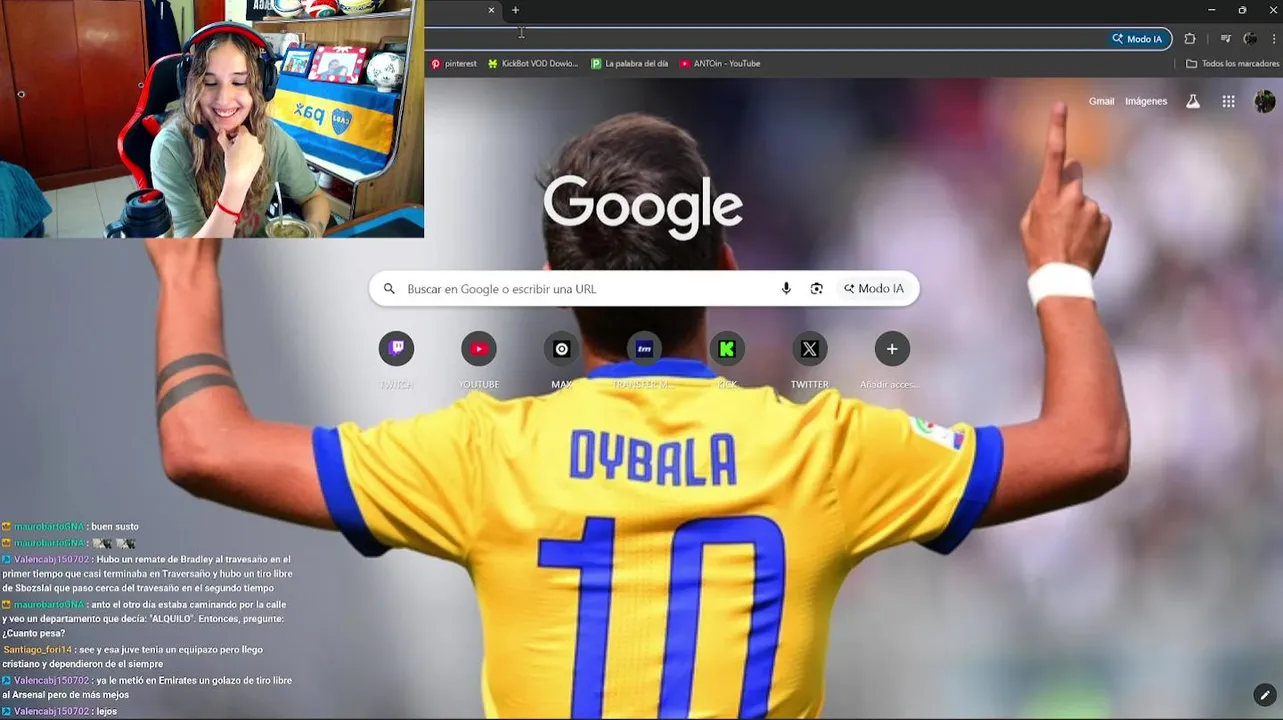This screenshot has height=720, width=1283.
Task: Search by image with Google Lens icon
Action: [x=816, y=289]
